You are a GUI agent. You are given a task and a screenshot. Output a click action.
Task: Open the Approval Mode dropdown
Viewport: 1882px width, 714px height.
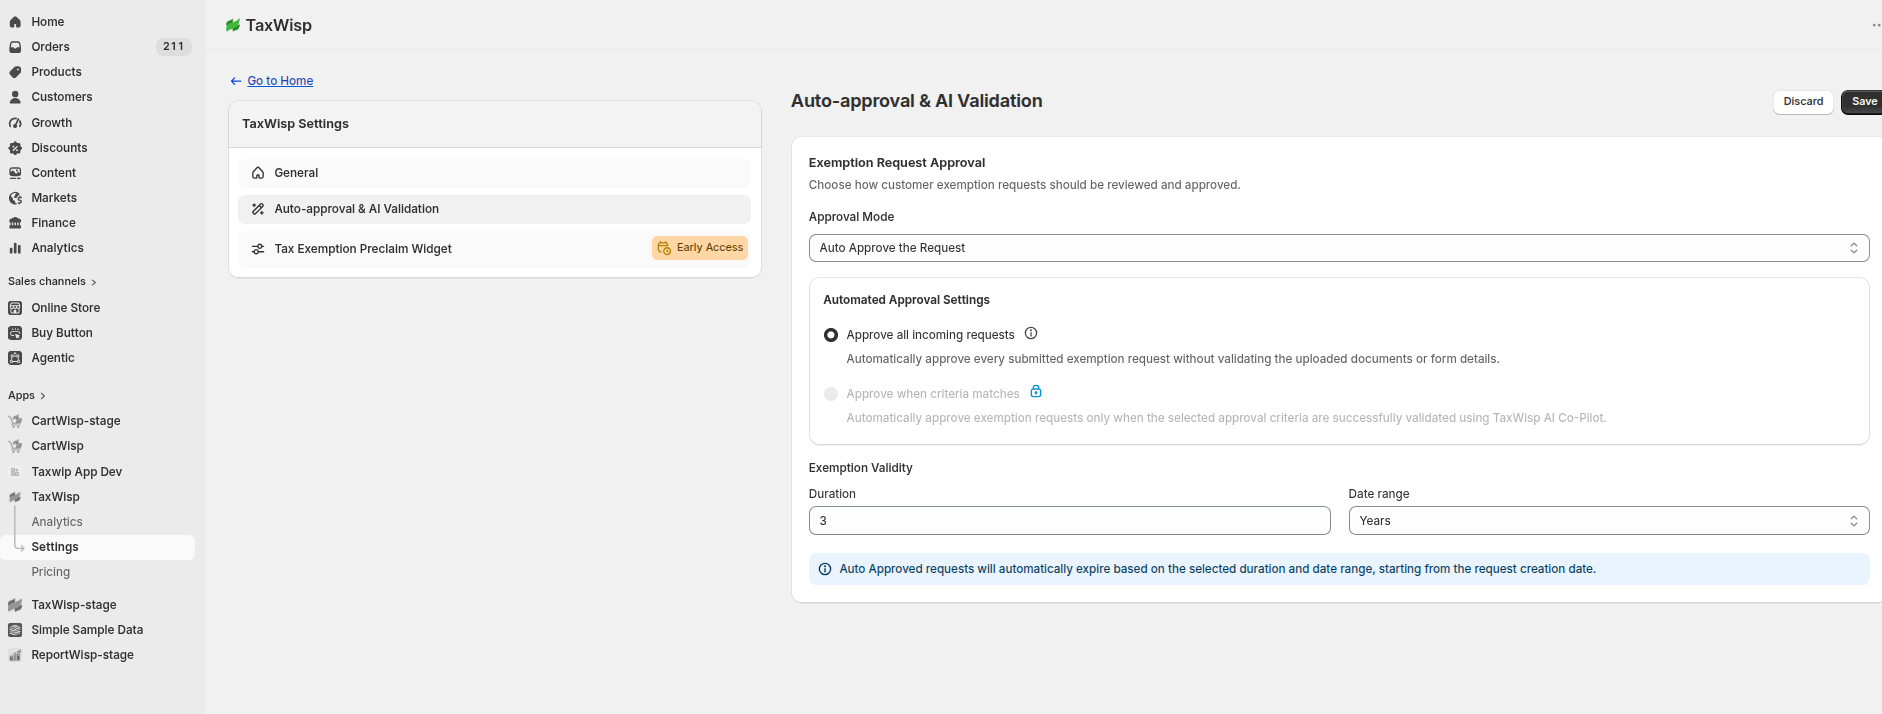point(1339,248)
